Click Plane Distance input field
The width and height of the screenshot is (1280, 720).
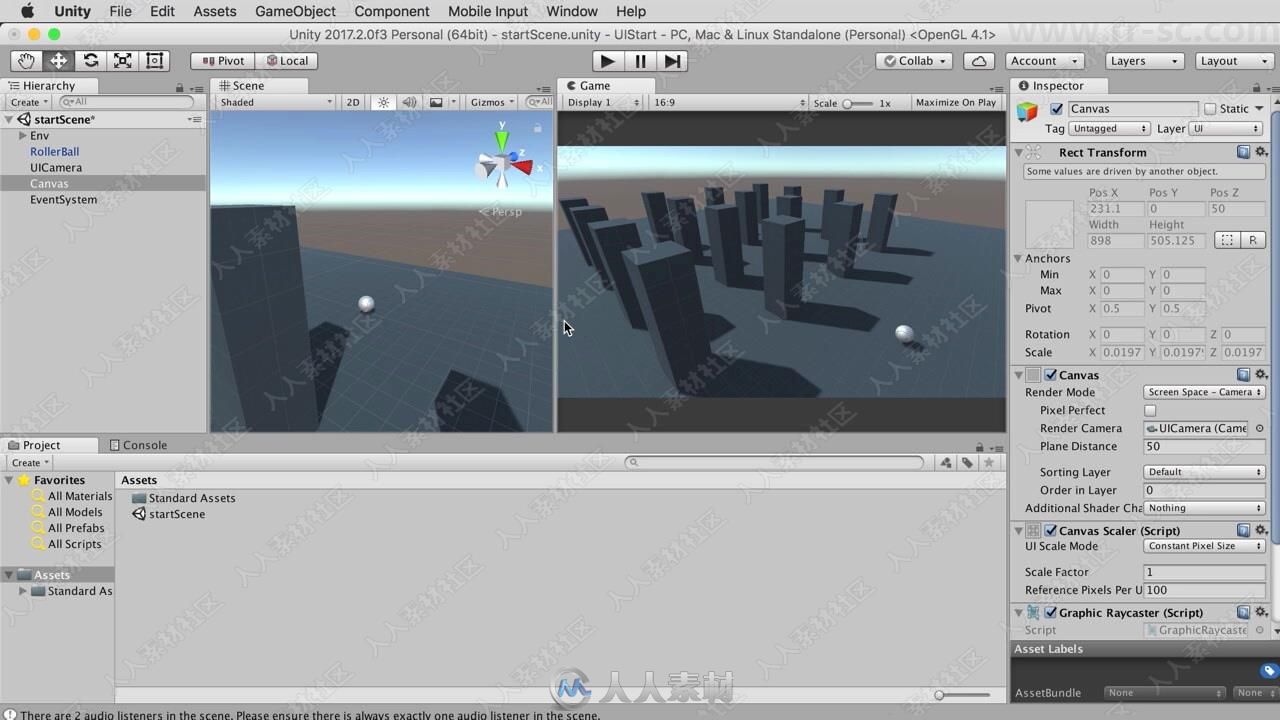click(1205, 446)
